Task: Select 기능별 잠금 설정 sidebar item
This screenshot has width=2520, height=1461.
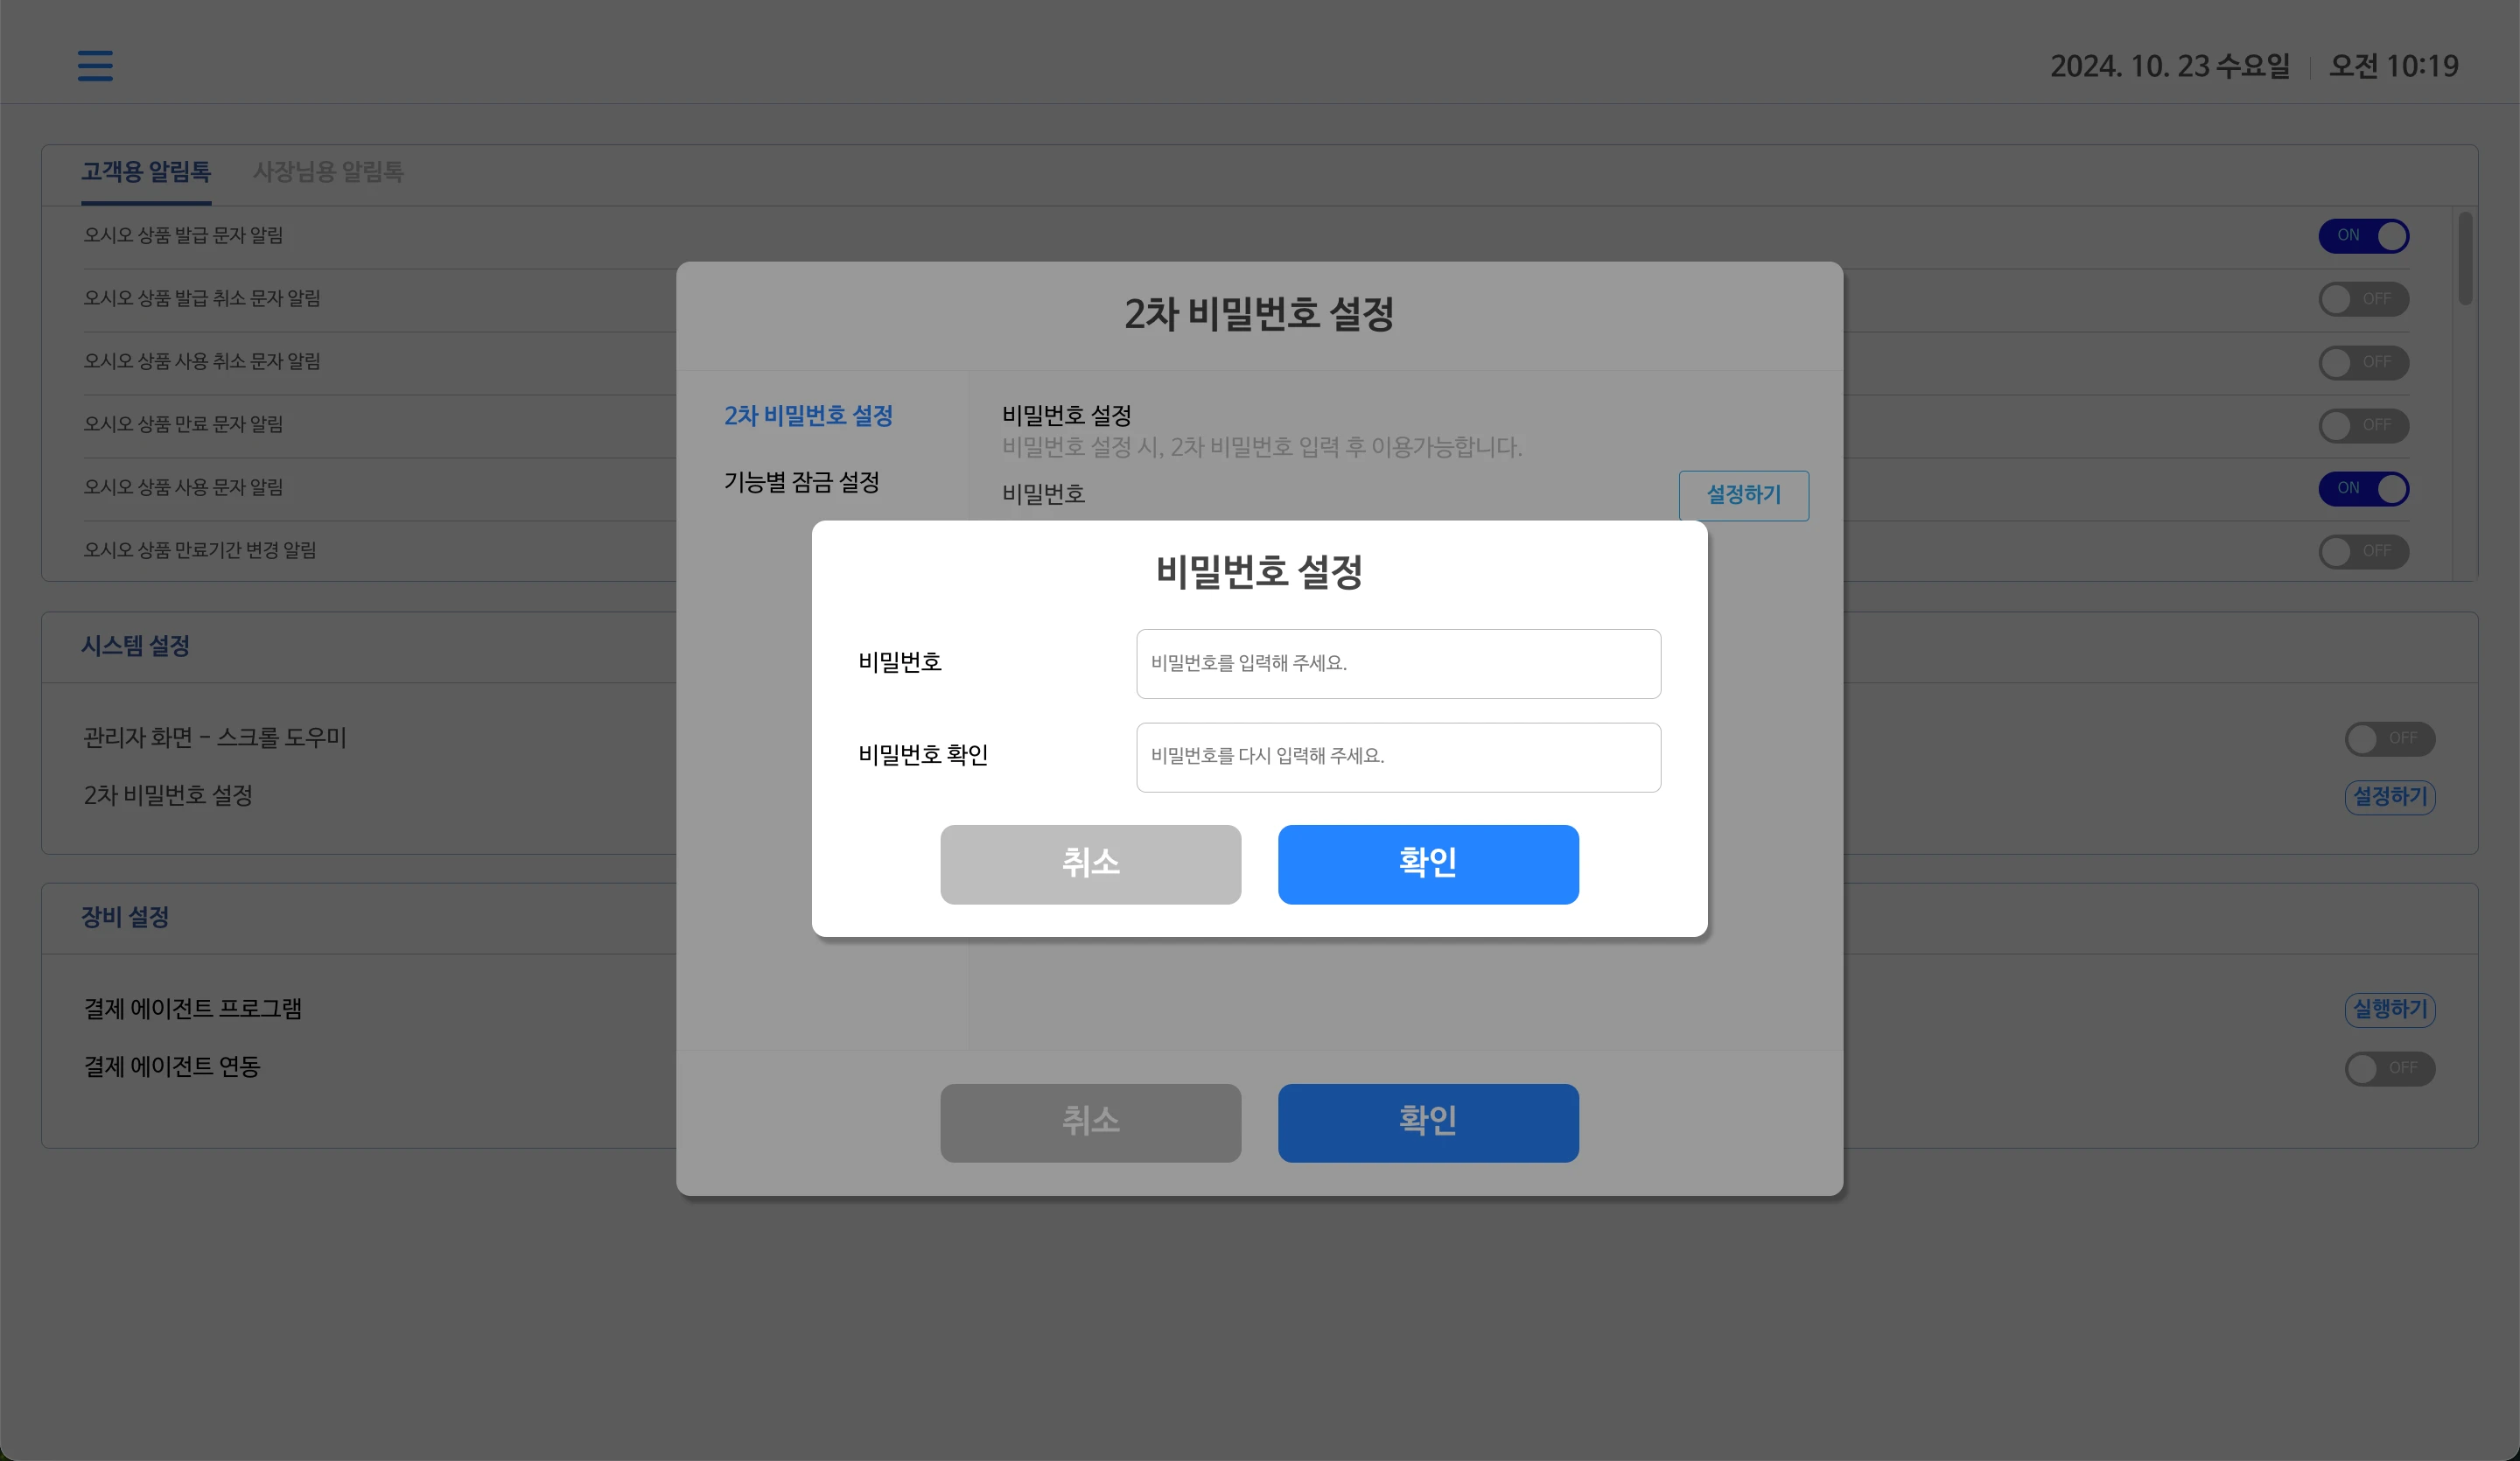Action: [801, 483]
